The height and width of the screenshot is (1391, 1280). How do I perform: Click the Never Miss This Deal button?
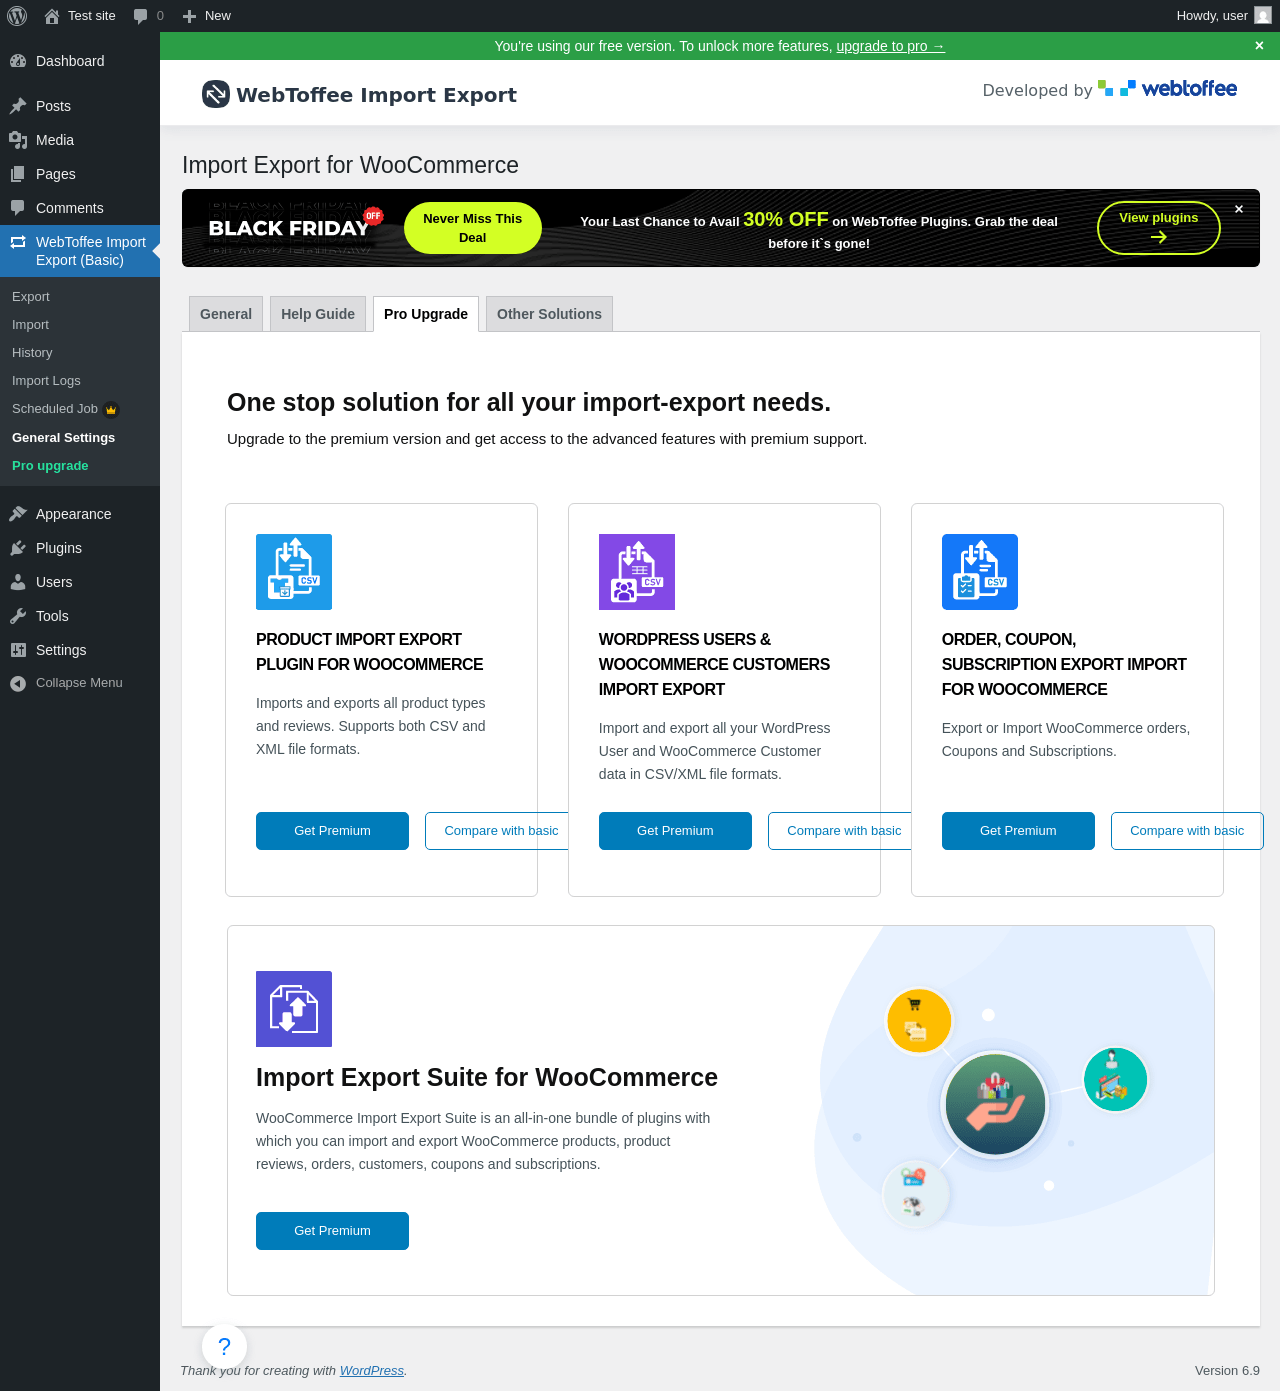pyautogui.click(x=473, y=228)
